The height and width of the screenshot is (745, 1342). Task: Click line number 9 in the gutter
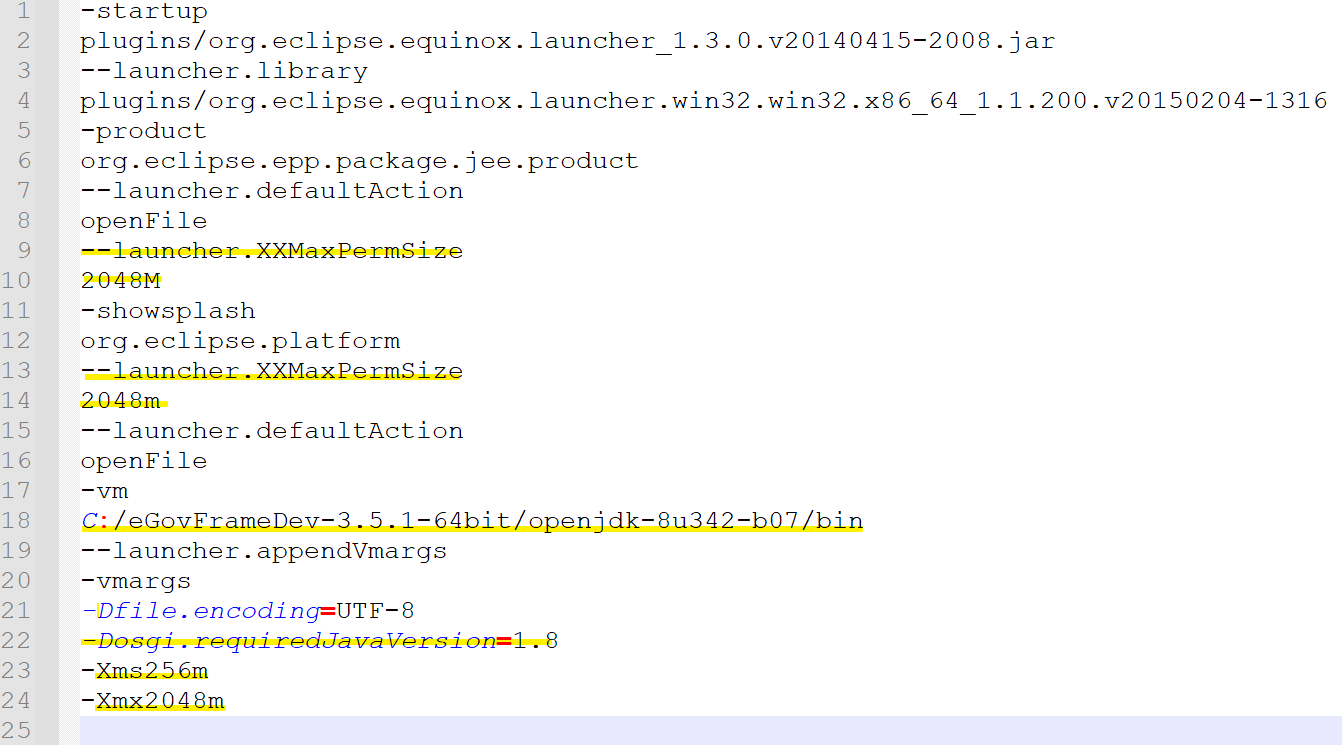24,251
